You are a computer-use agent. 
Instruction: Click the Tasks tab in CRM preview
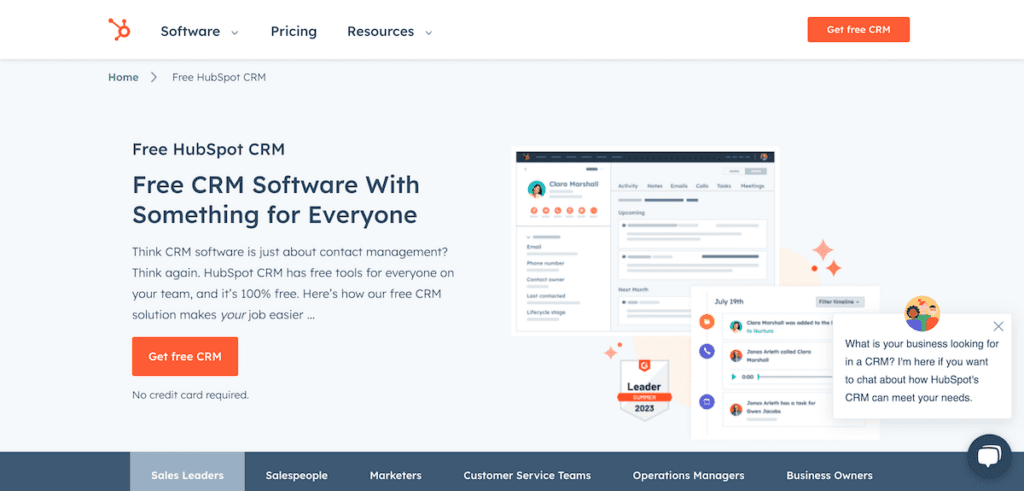(724, 186)
